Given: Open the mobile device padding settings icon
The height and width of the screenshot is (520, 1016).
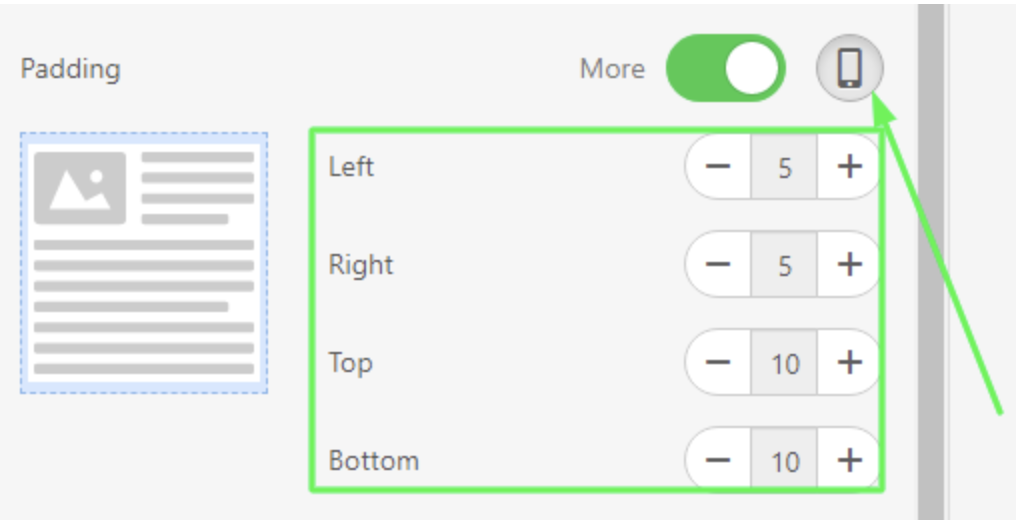Looking at the screenshot, I should point(849,68).
